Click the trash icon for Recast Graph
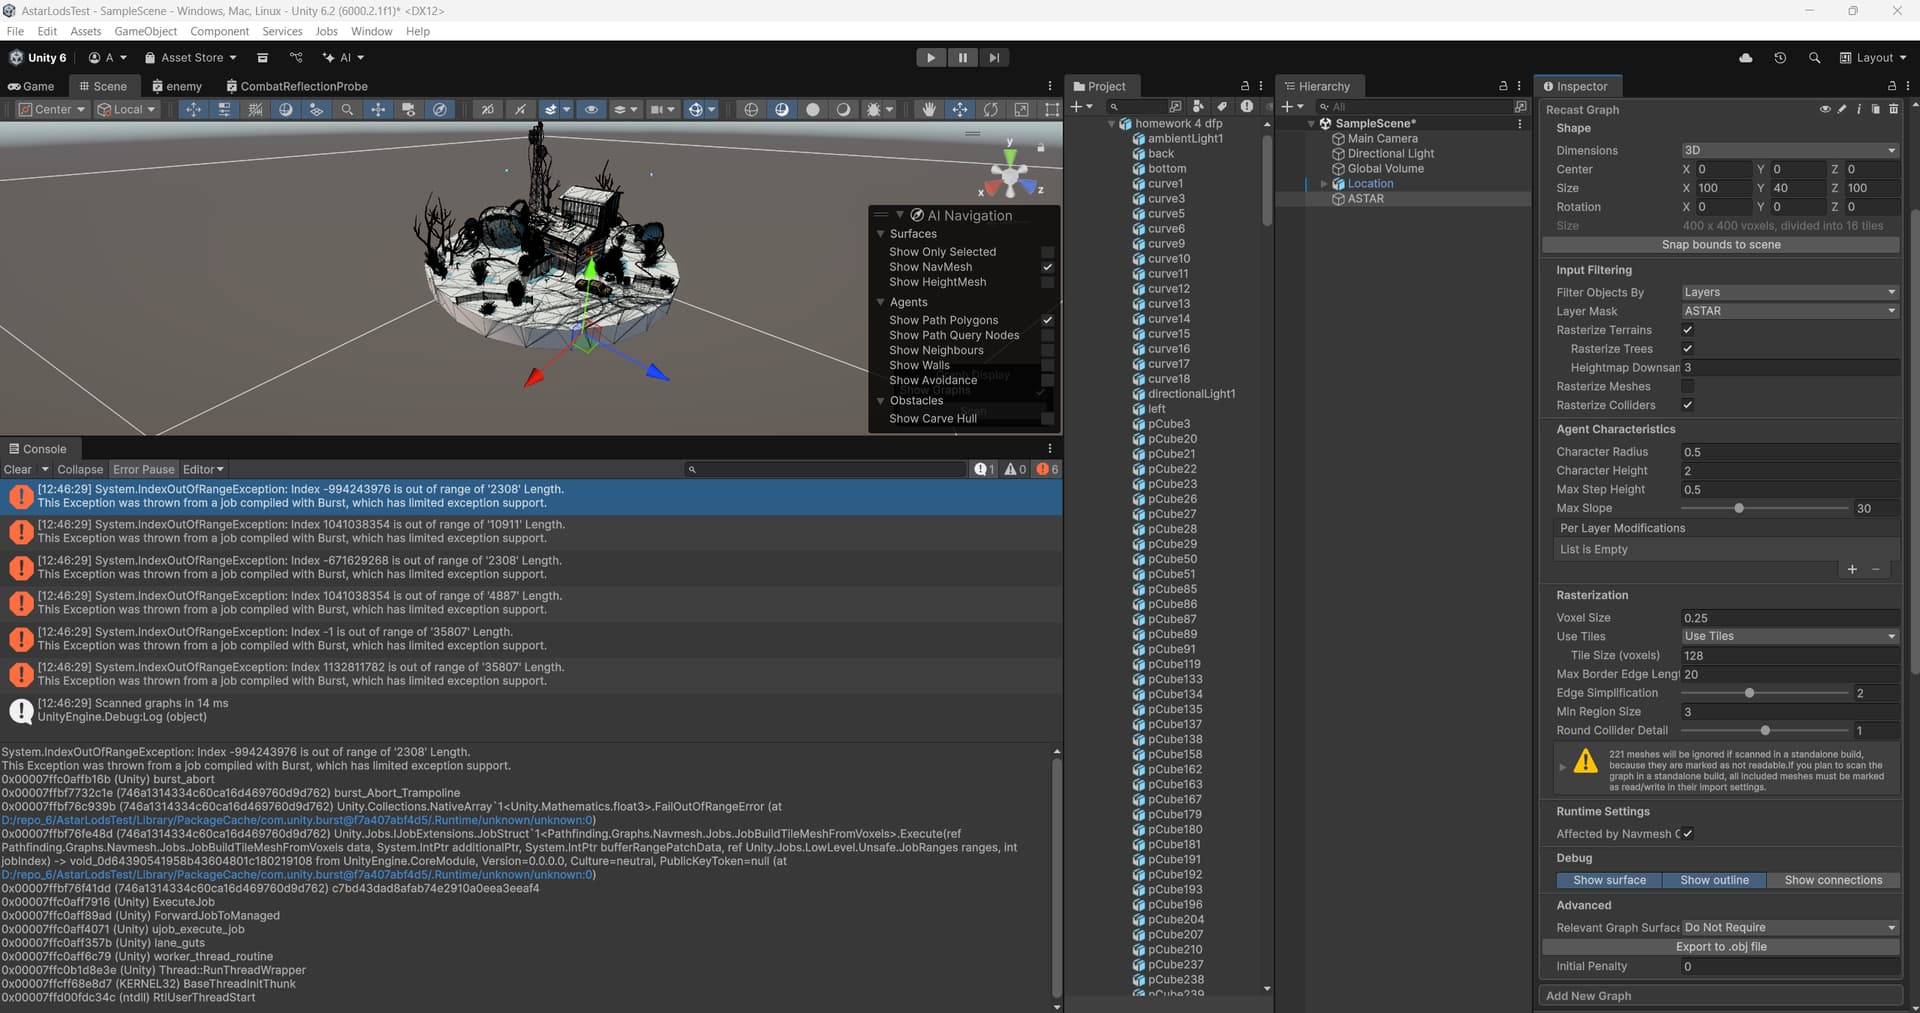This screenshot has height=1013, width=1920. (1893, 109)
